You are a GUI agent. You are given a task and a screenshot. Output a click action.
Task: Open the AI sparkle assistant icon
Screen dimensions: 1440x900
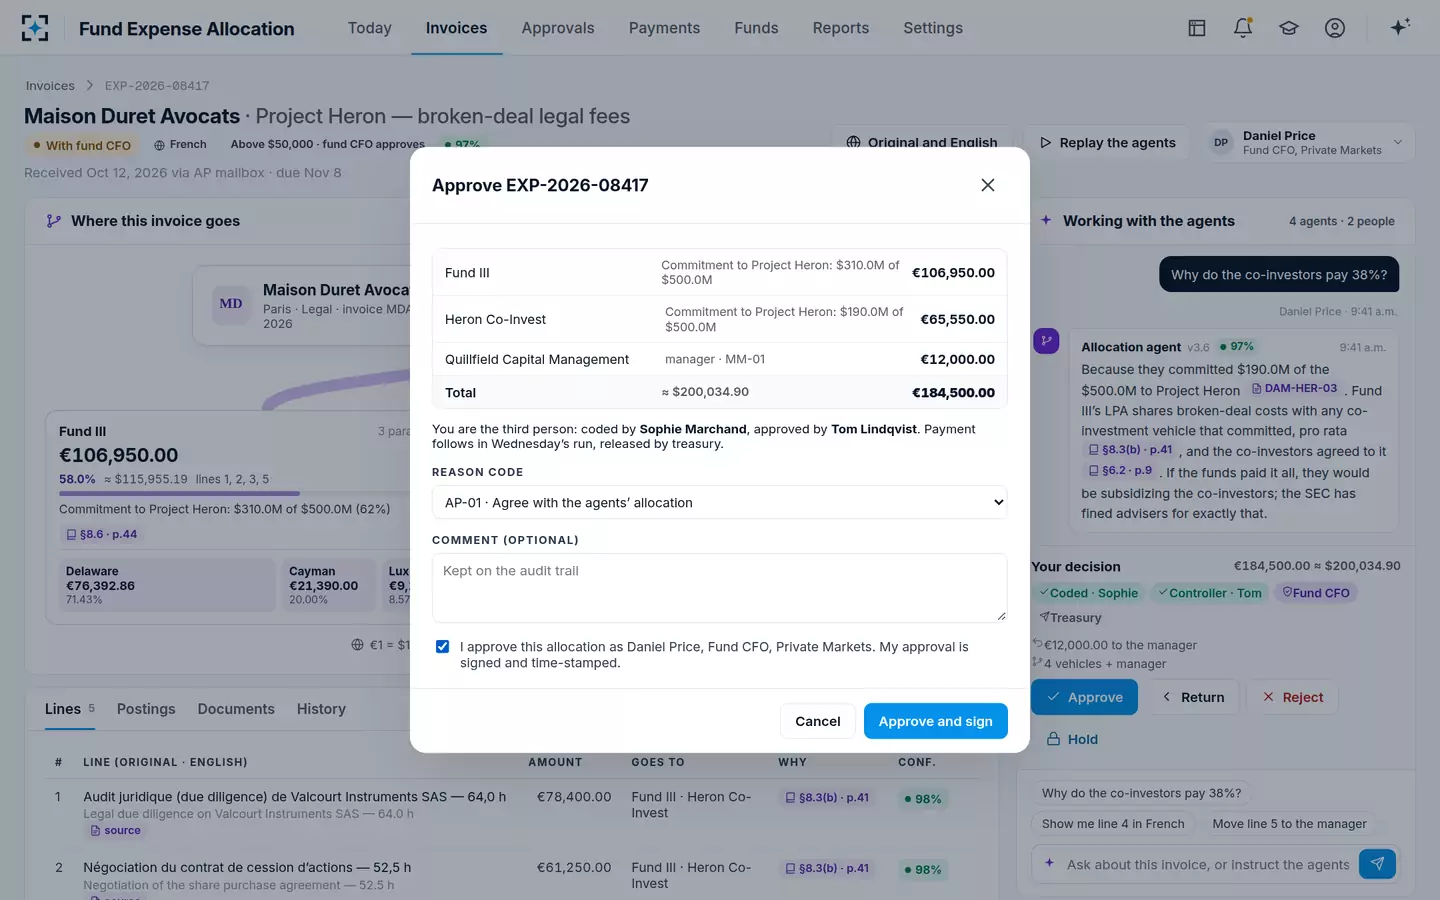tap(1400, 27)
